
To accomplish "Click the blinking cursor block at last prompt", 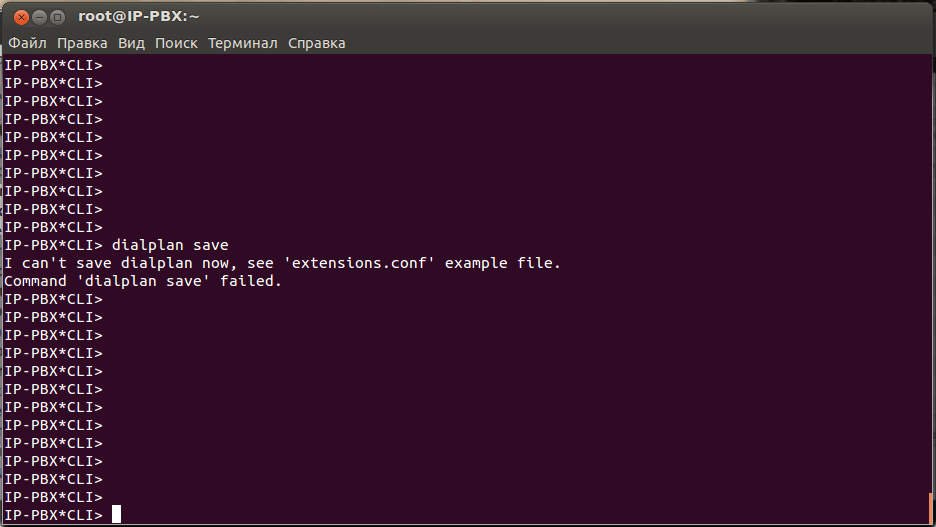I will tap(116, 515).
